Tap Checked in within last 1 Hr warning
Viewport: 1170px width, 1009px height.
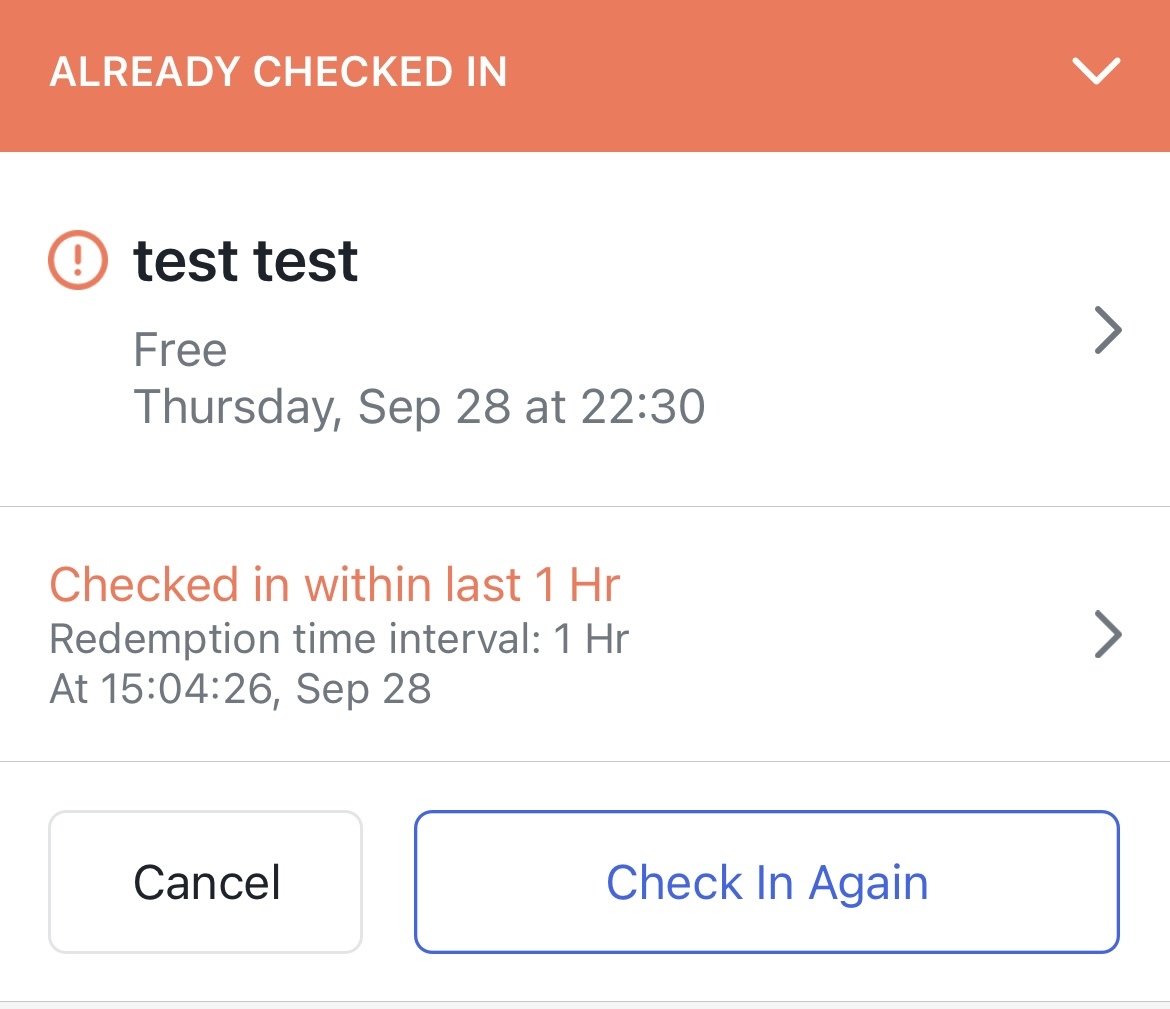point(335,584)
